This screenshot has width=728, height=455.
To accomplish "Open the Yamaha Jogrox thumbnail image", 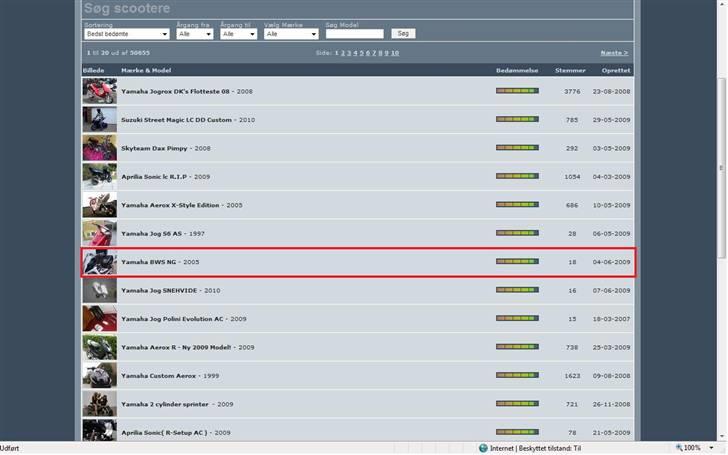I will click(99, 91).
